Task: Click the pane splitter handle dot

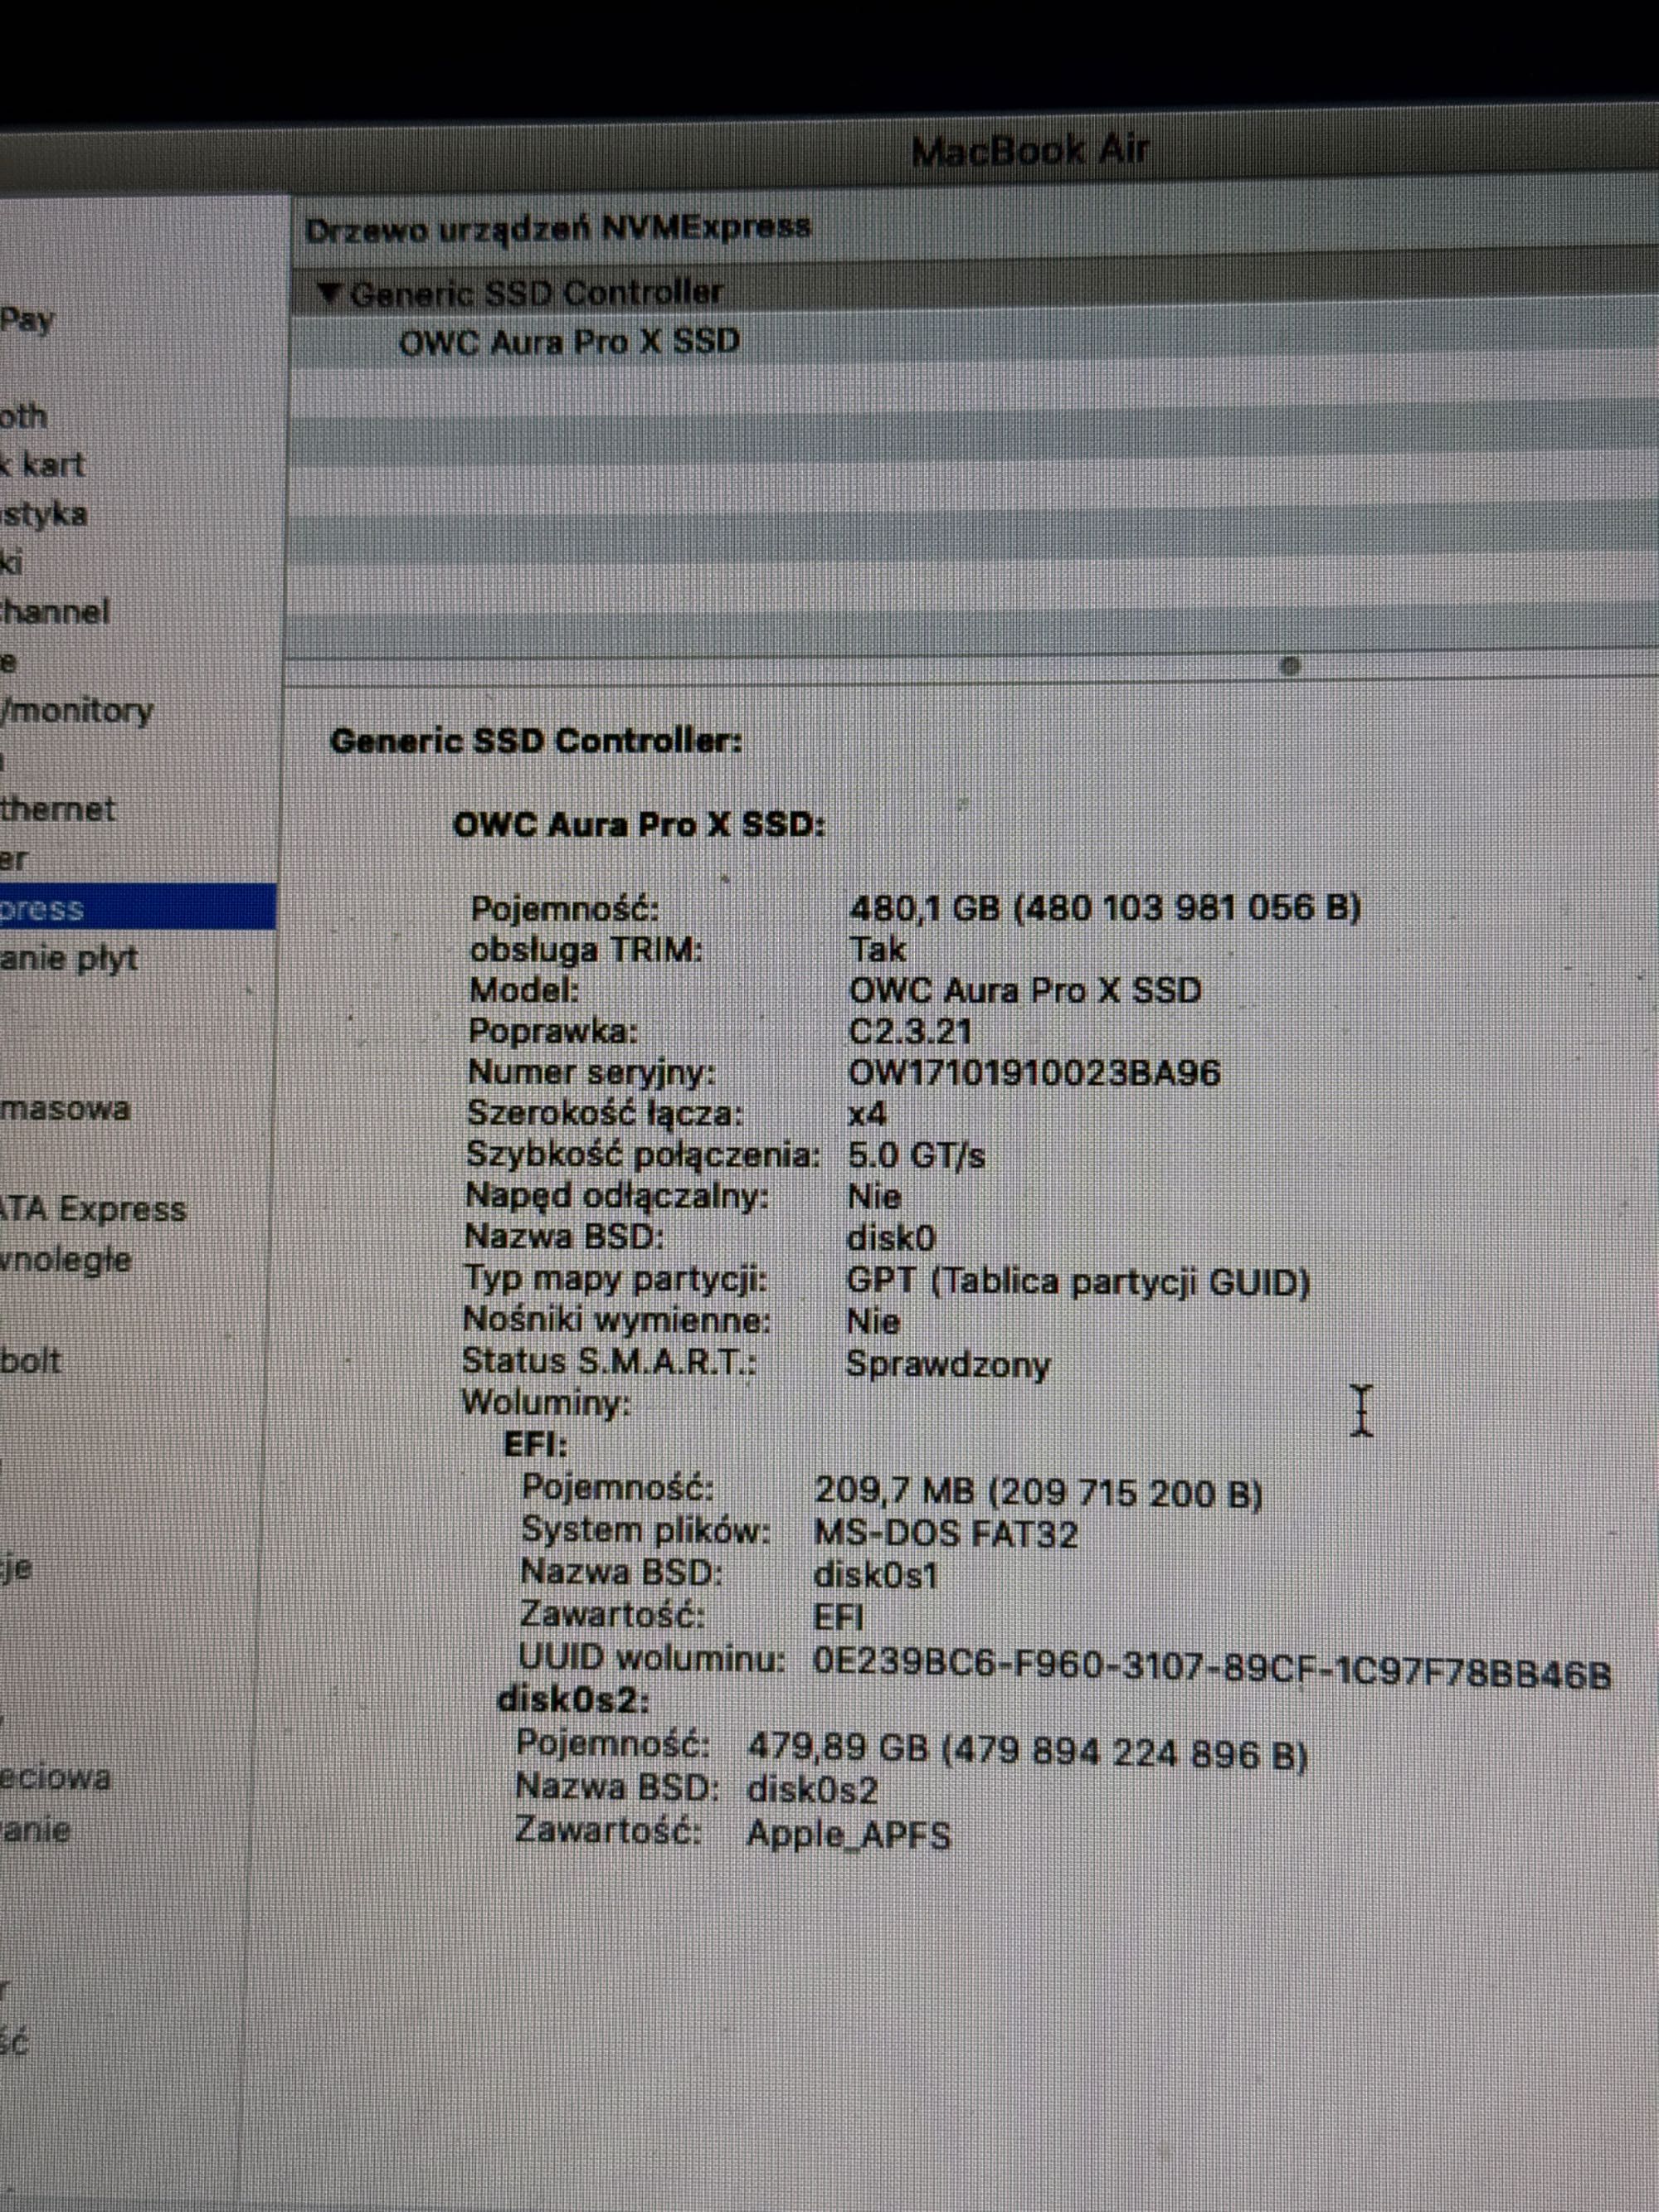Action: coord(1290,664)
